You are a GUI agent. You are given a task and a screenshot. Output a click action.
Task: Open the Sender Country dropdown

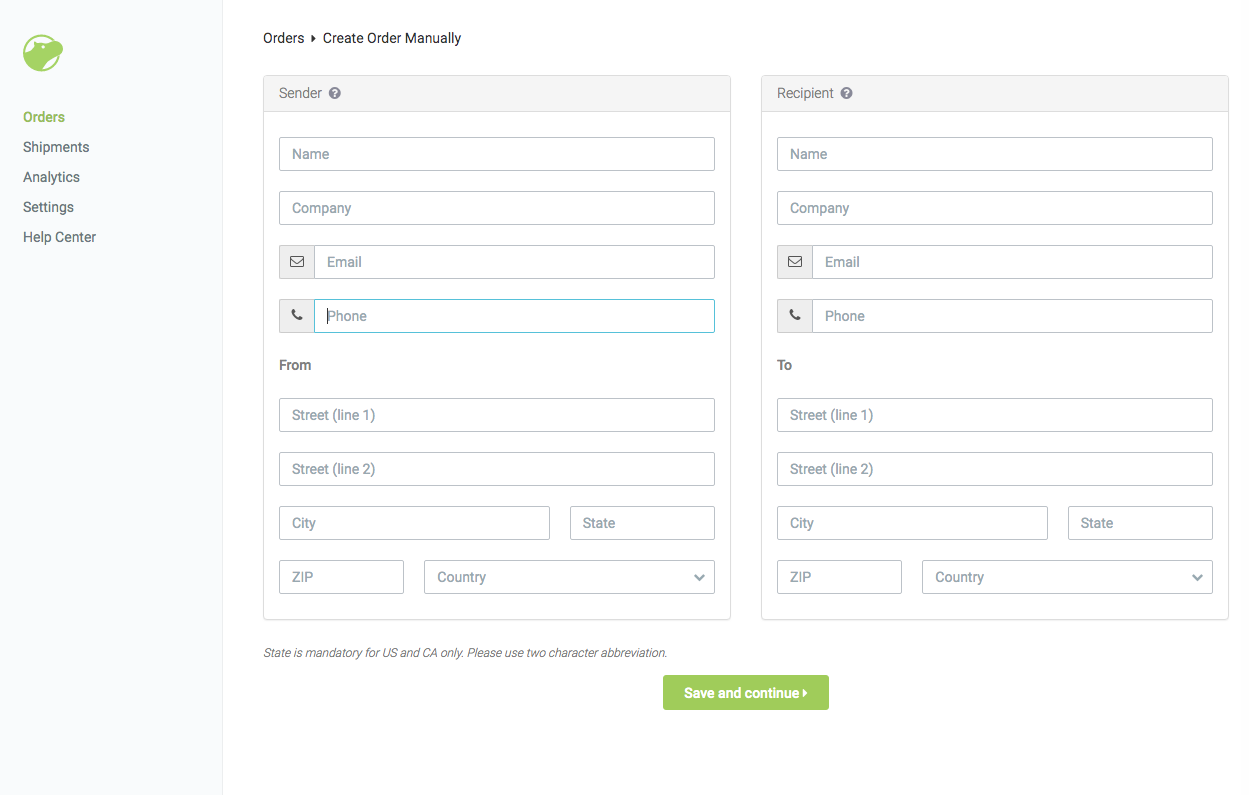(569, 577)
